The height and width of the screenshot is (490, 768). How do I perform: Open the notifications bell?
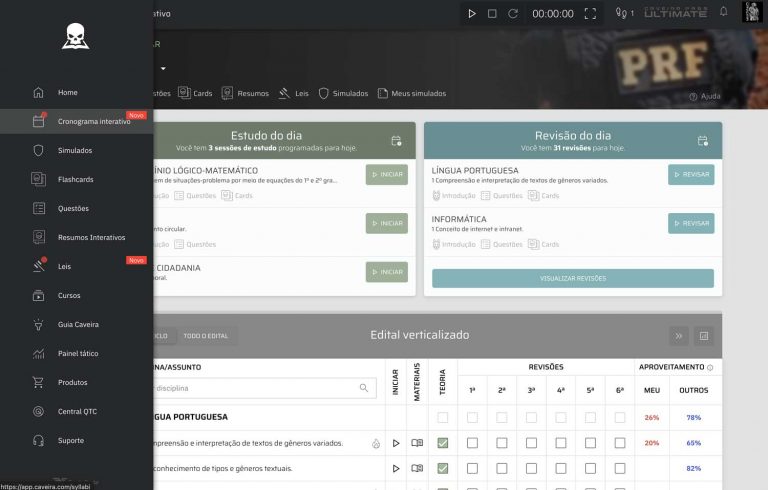point(723,13)
